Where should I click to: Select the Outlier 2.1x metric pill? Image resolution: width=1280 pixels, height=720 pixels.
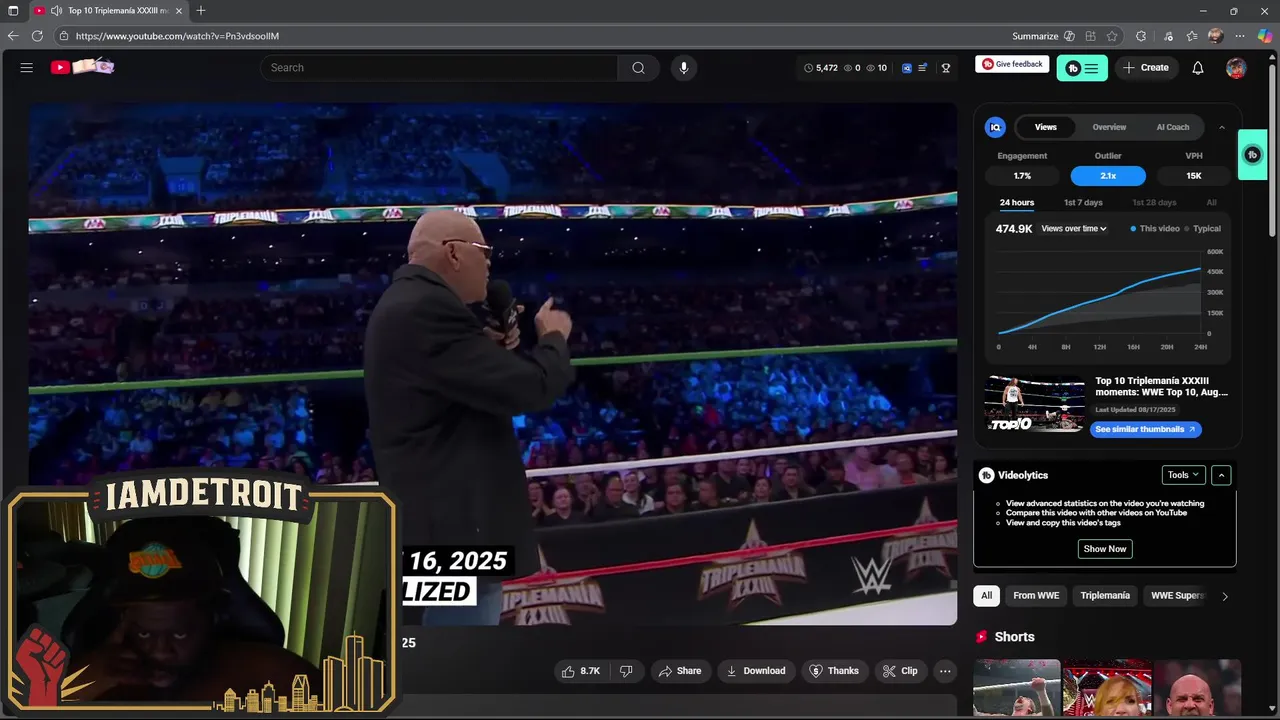point(1108,176)
